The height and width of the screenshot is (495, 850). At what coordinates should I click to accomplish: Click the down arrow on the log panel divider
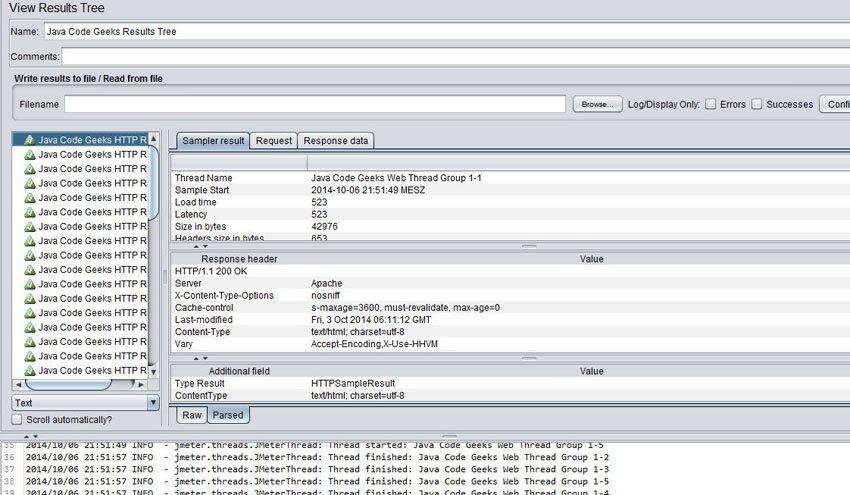click(36, 436)
